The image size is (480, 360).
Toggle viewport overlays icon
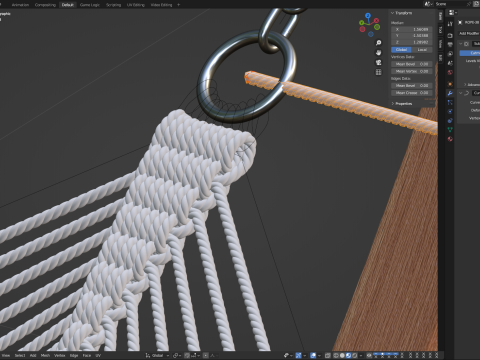pos(313,355)
